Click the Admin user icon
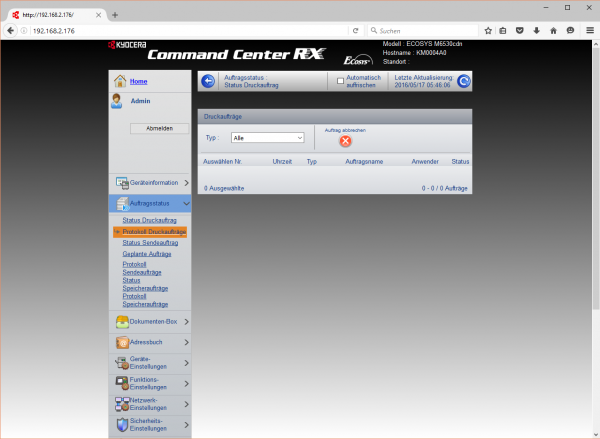Screen dimensions: 600x439 click(120, 102)
